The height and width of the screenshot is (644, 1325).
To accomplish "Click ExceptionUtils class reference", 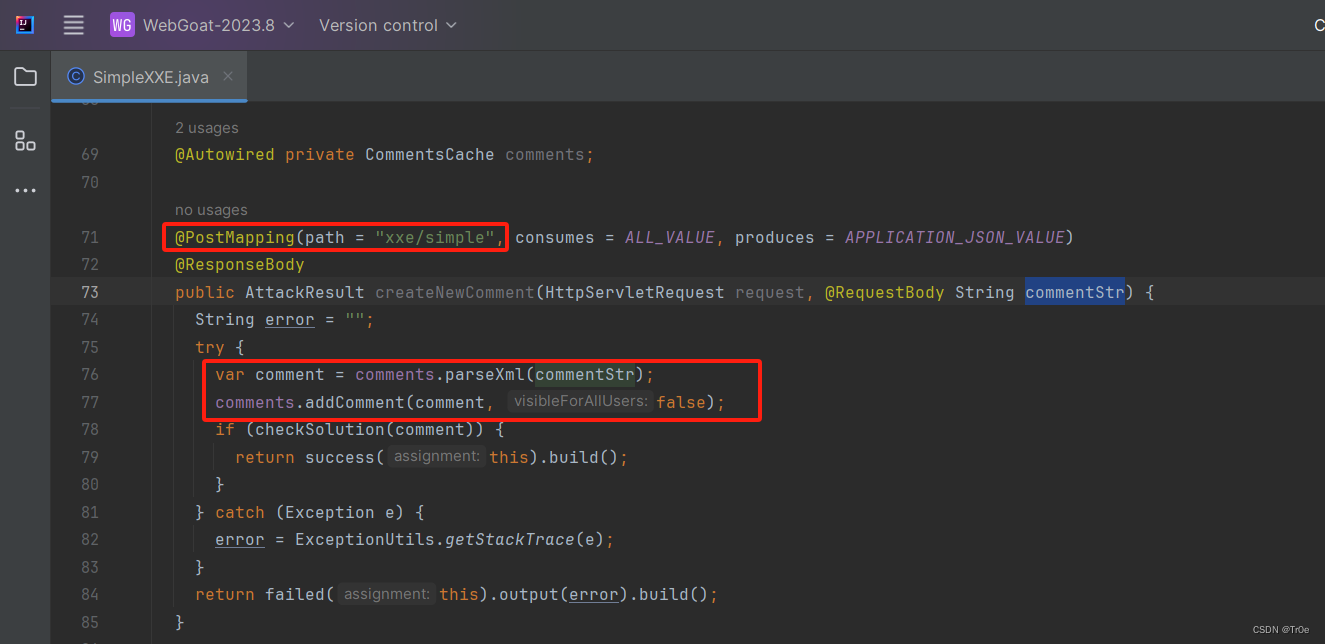I will [365, 540].
